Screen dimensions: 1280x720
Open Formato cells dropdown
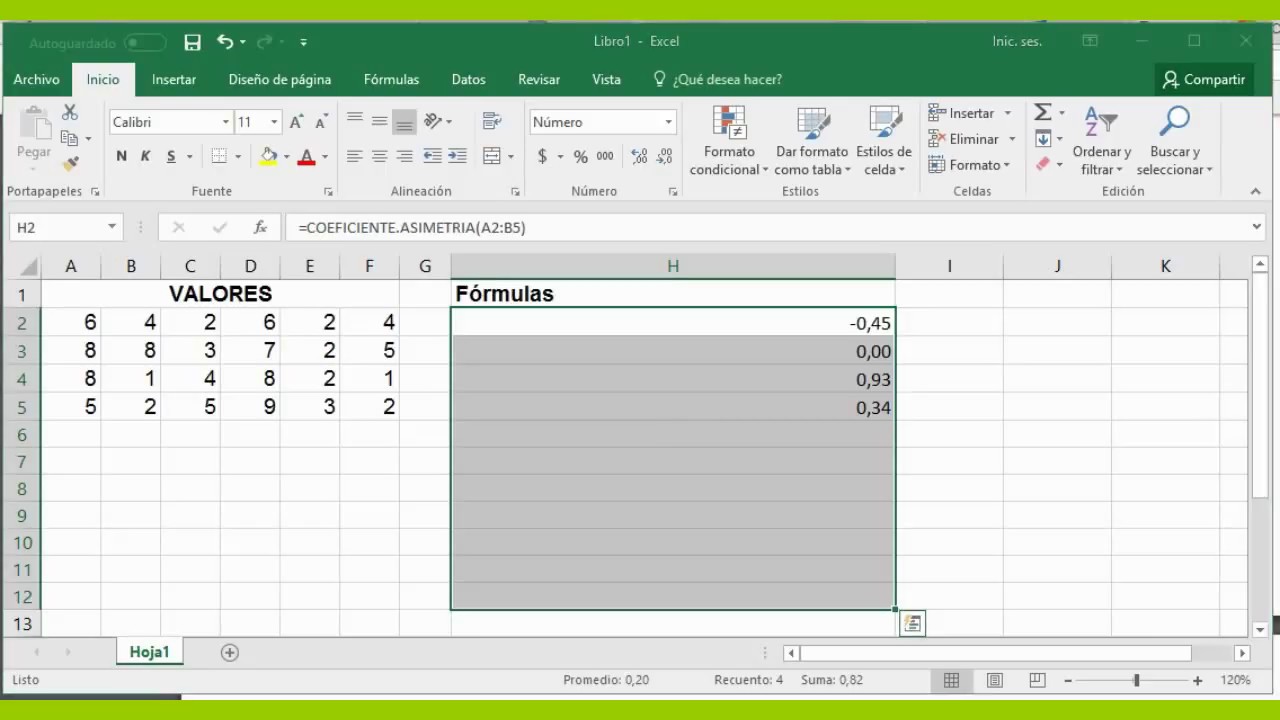pos(969,165)
